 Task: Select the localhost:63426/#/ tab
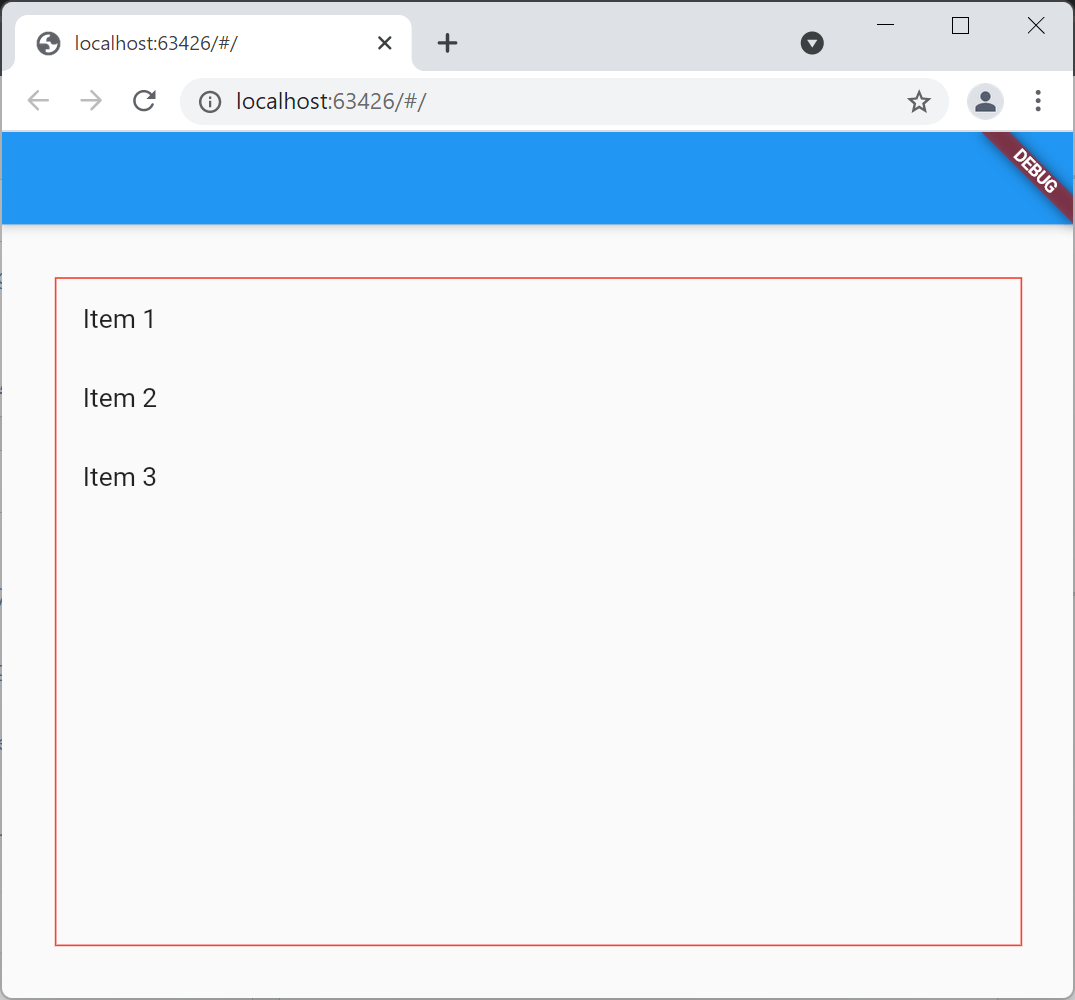point(213,43)
